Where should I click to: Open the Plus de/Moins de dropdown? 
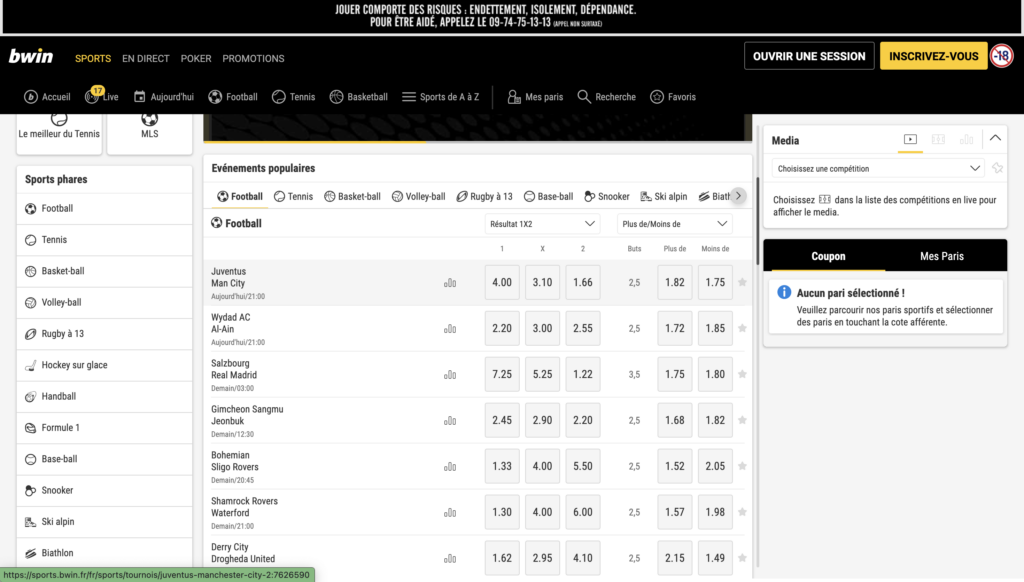pos(674,224)
